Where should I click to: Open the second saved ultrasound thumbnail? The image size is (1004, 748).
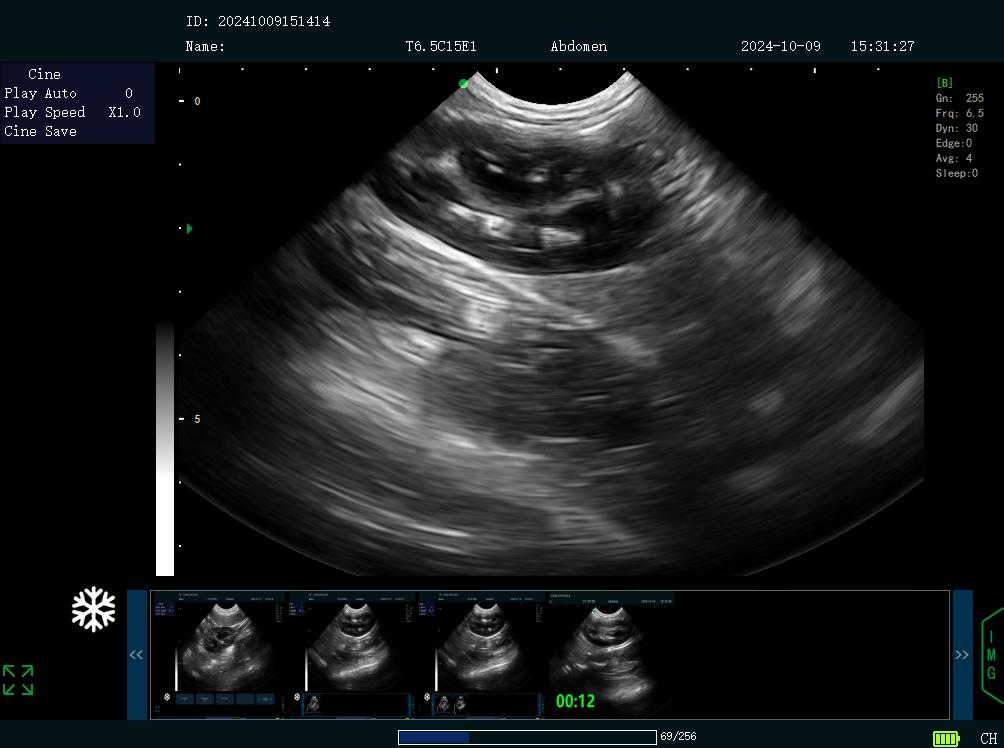(349, 654)
